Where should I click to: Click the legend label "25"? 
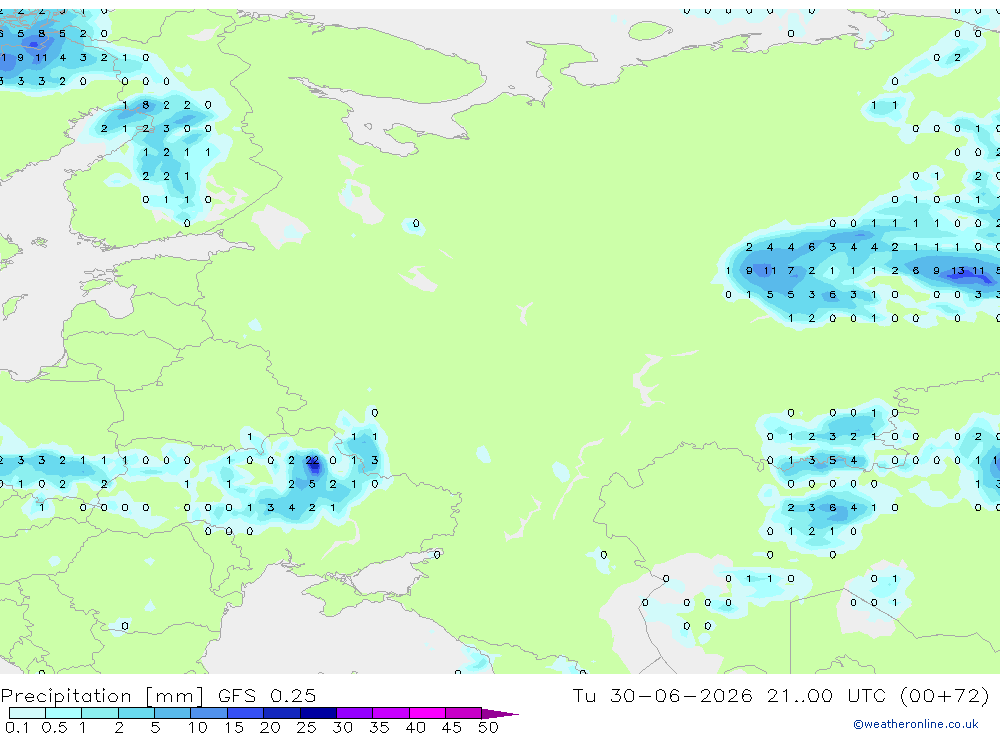point(306,727)
